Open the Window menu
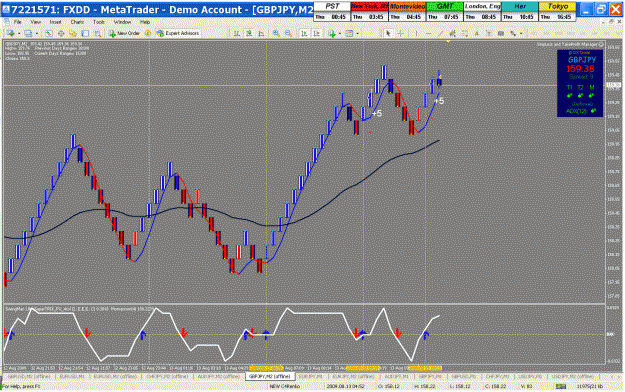The width and height of the screenshot is (625, 392). tap(122, 22)
